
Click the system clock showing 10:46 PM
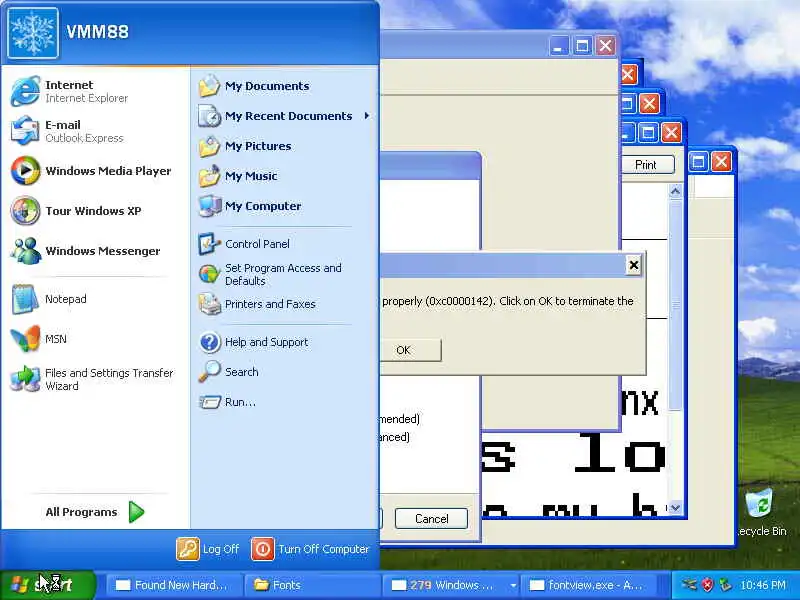click(763, 585)
